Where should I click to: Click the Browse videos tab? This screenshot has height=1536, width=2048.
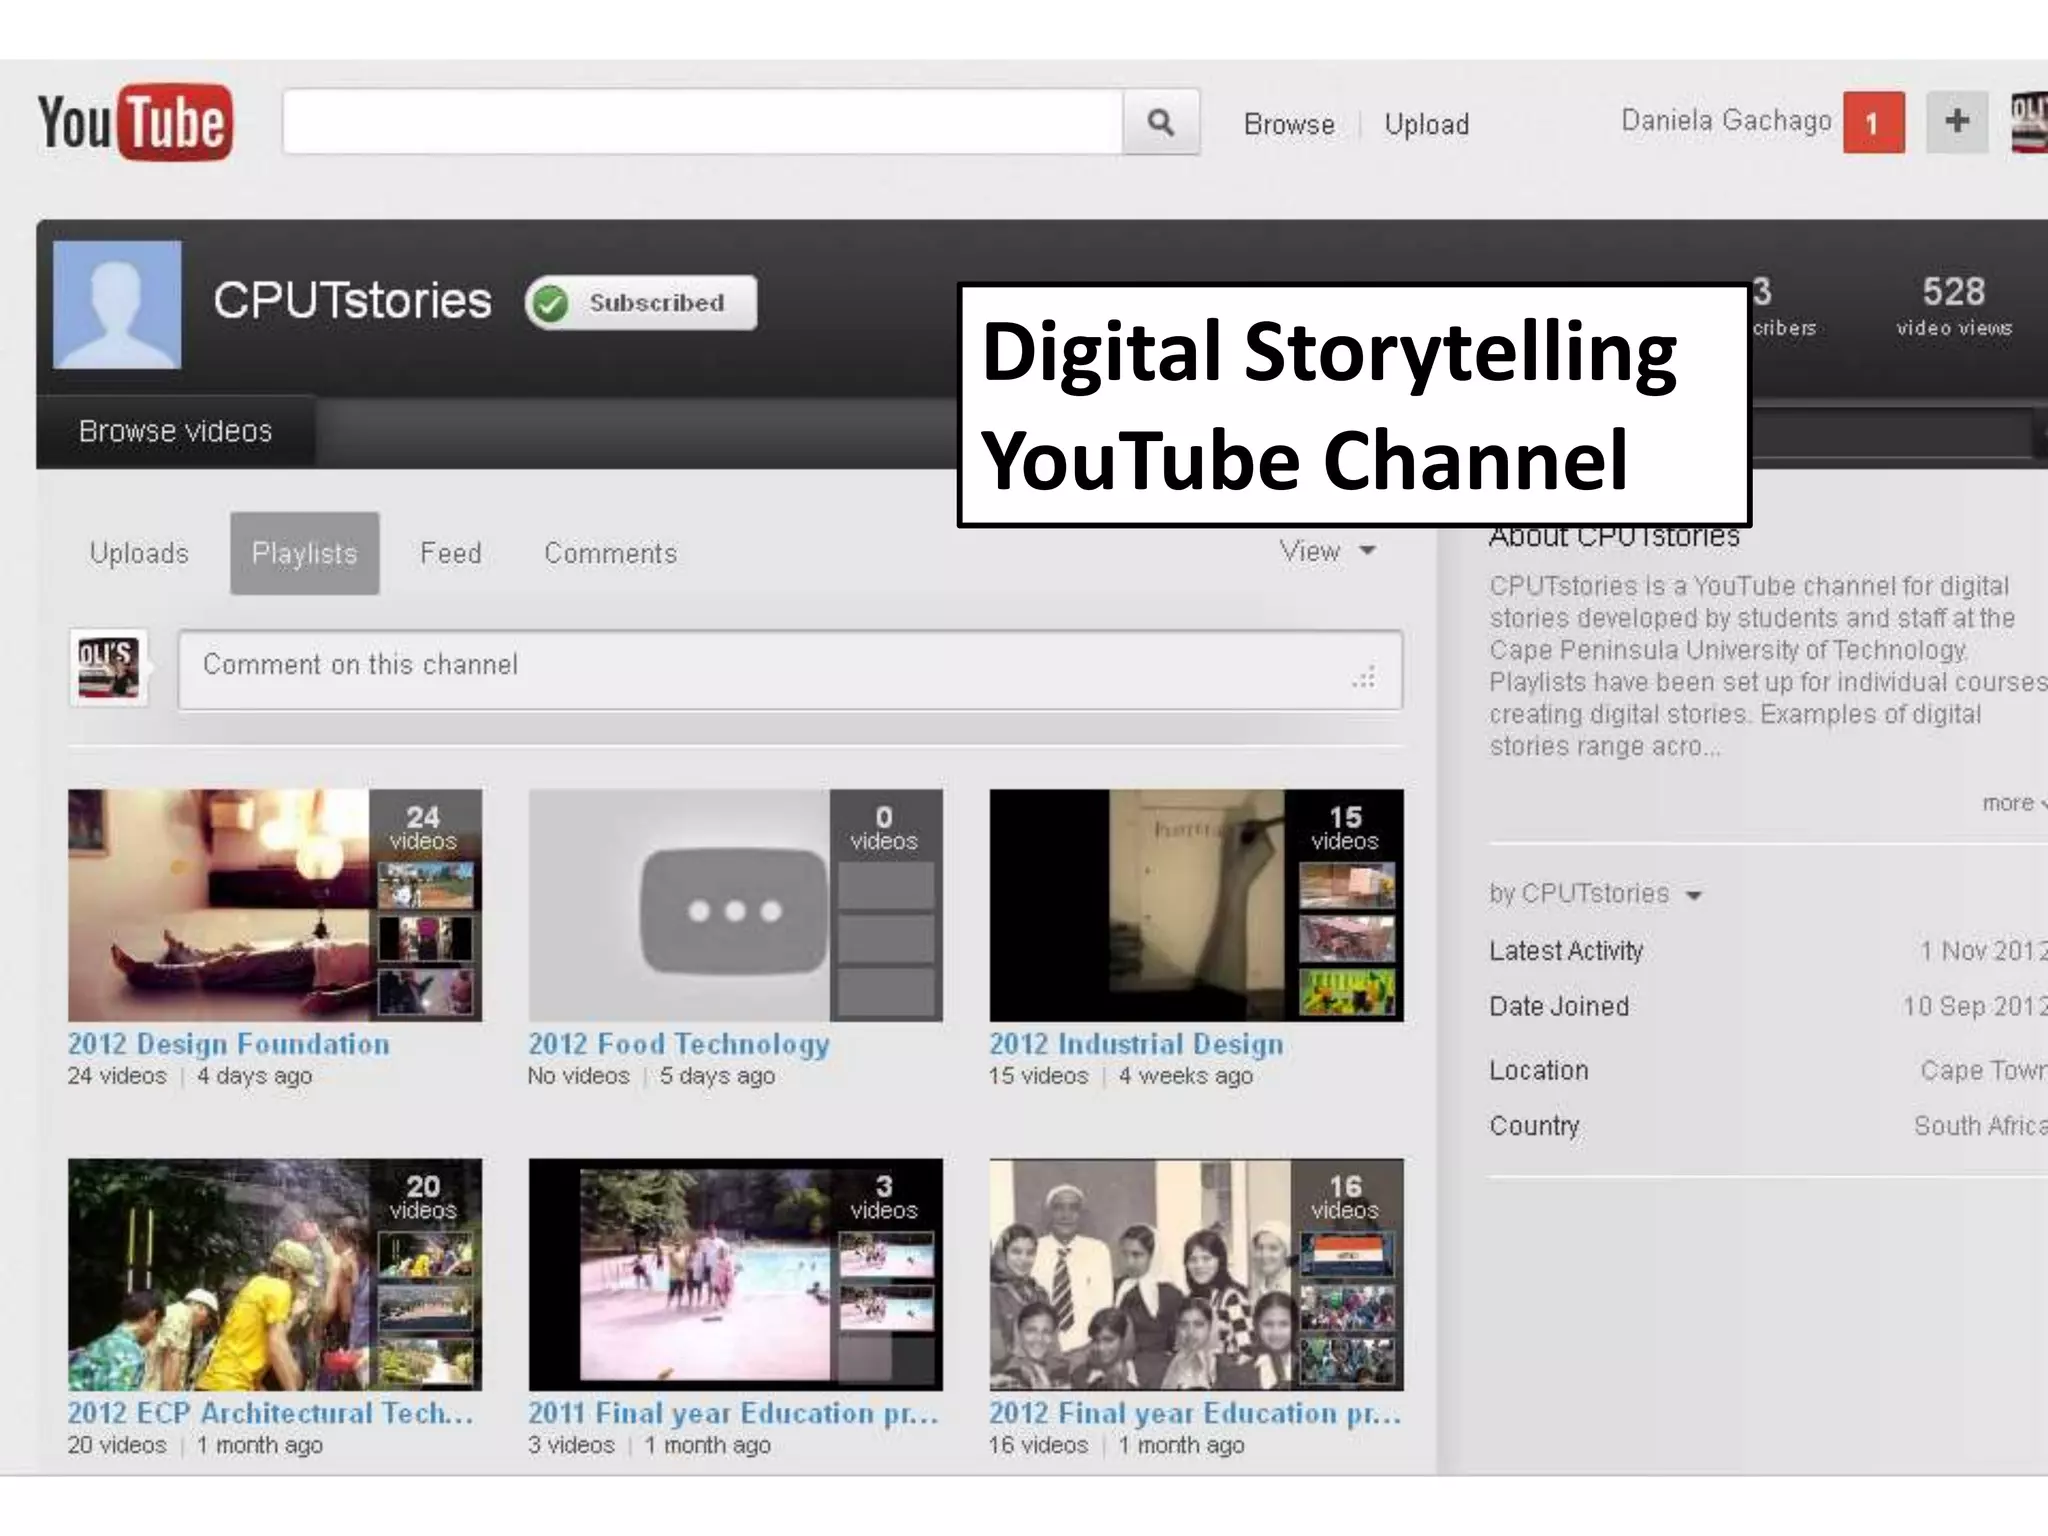[176, 431]
